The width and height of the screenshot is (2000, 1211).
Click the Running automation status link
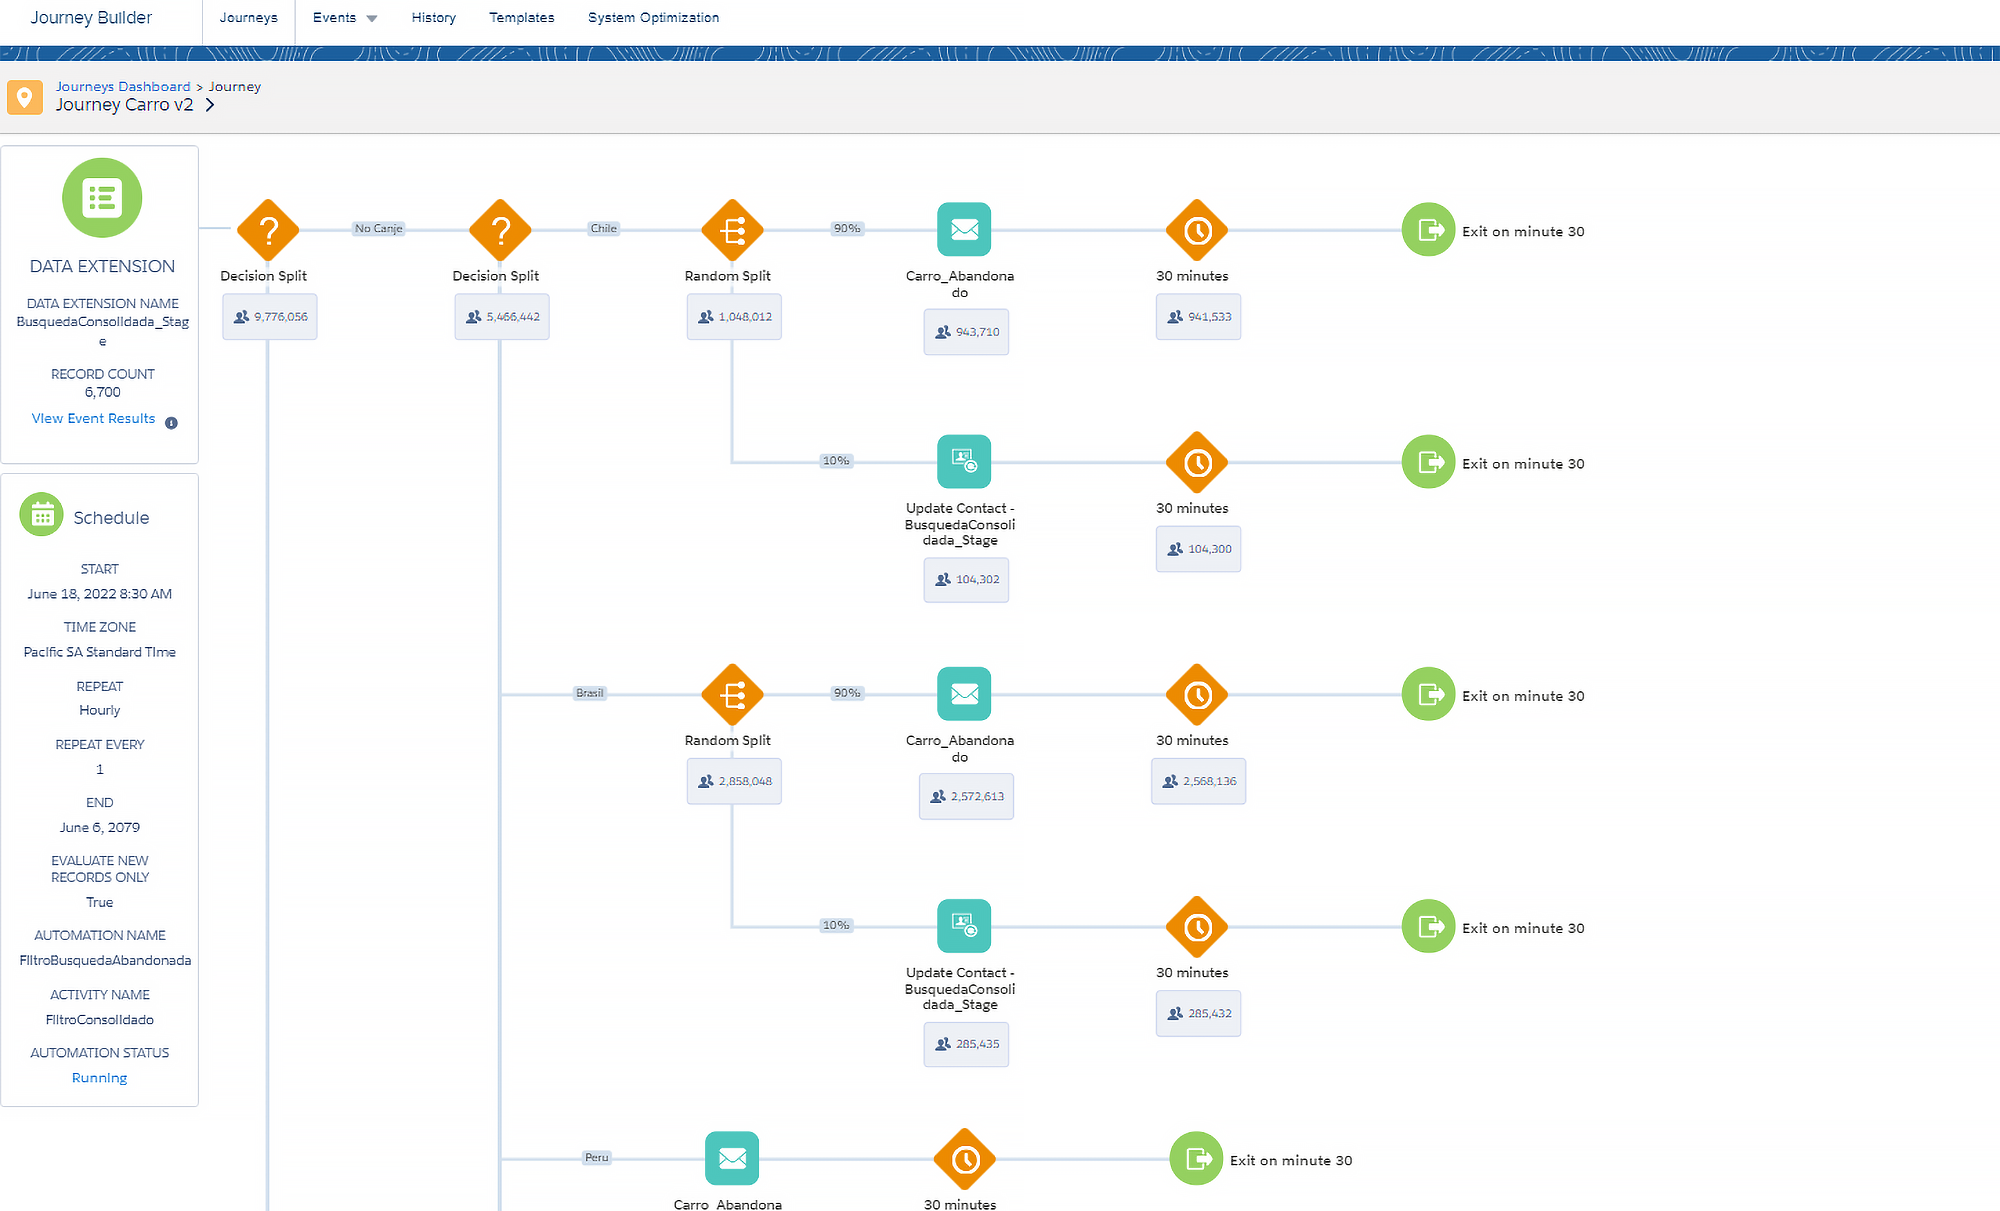click(x=99, y=1078)
